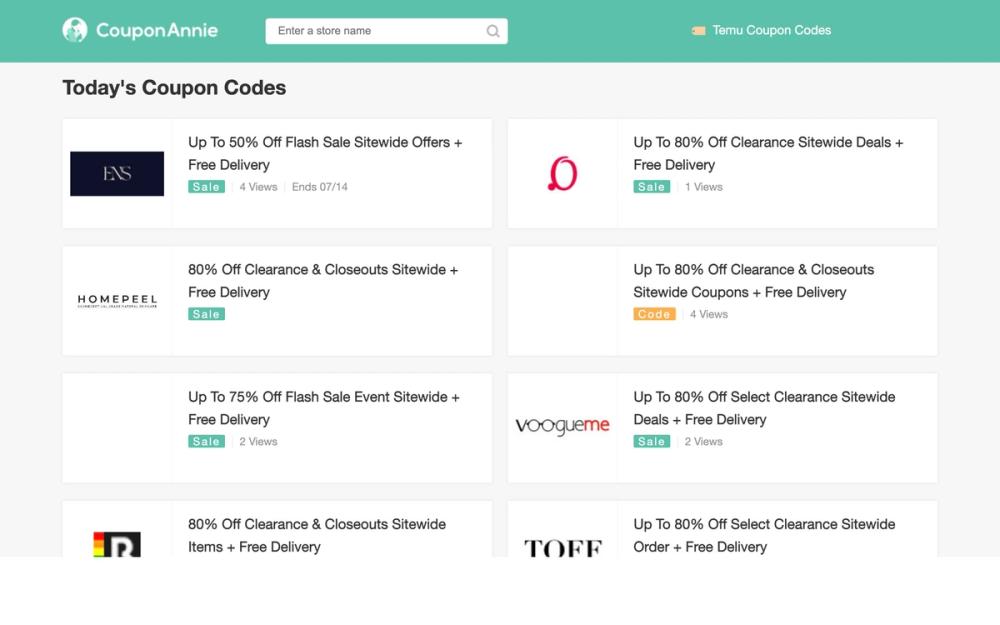The height and width of the screenshot is (625, 1000).
Task: Open the CouponAnnie home link text
Action: click(157, 30)
